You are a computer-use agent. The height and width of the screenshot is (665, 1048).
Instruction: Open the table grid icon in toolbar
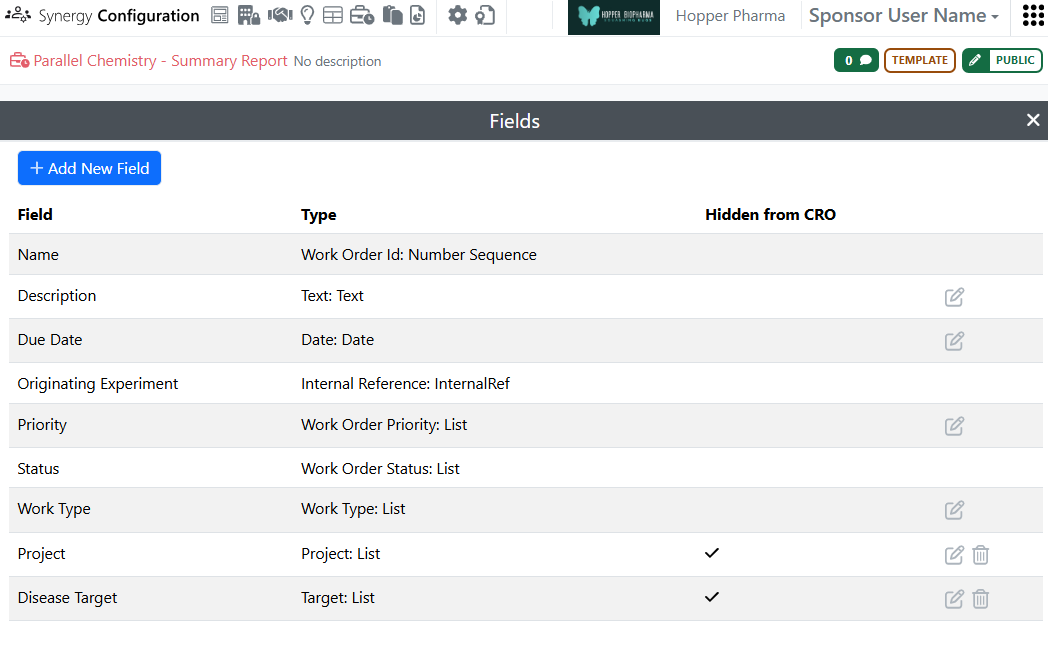coord(333,16)
